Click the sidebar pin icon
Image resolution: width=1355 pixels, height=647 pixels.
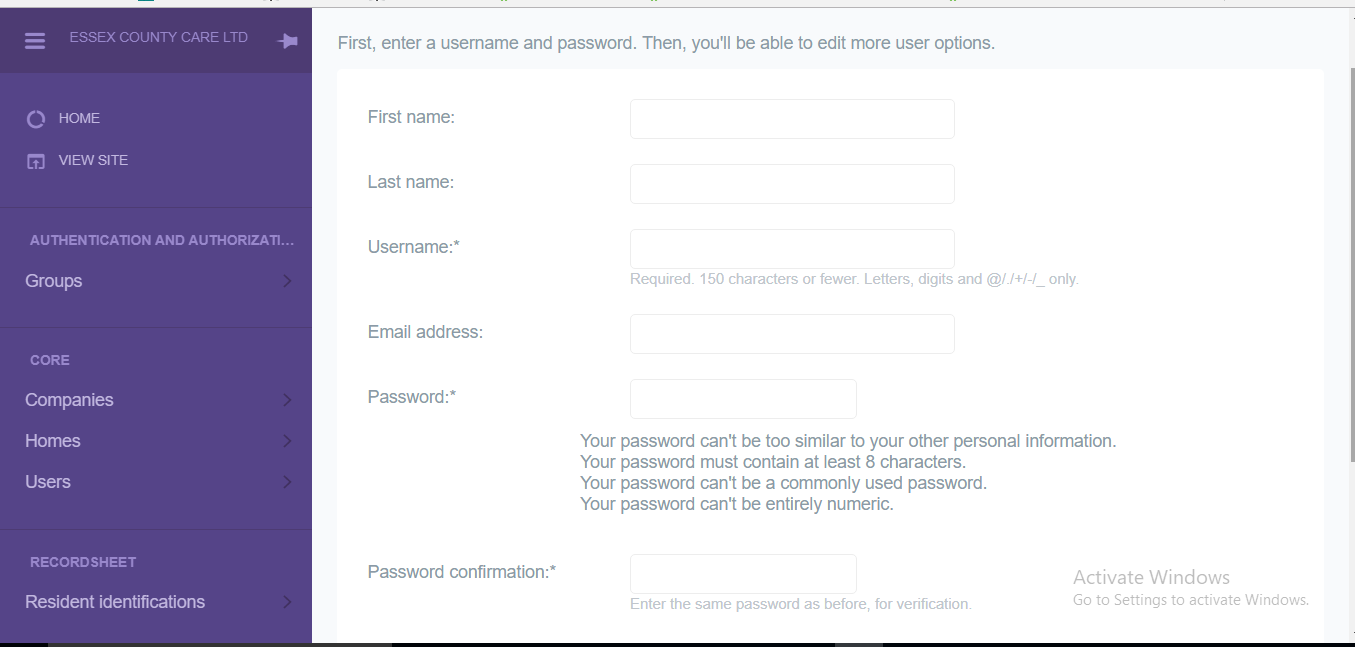click(x=287, y=41)
